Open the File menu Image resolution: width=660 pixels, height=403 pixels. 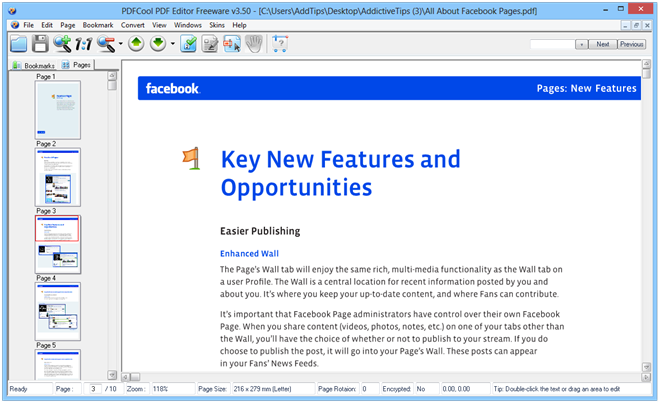coord(29,25)
